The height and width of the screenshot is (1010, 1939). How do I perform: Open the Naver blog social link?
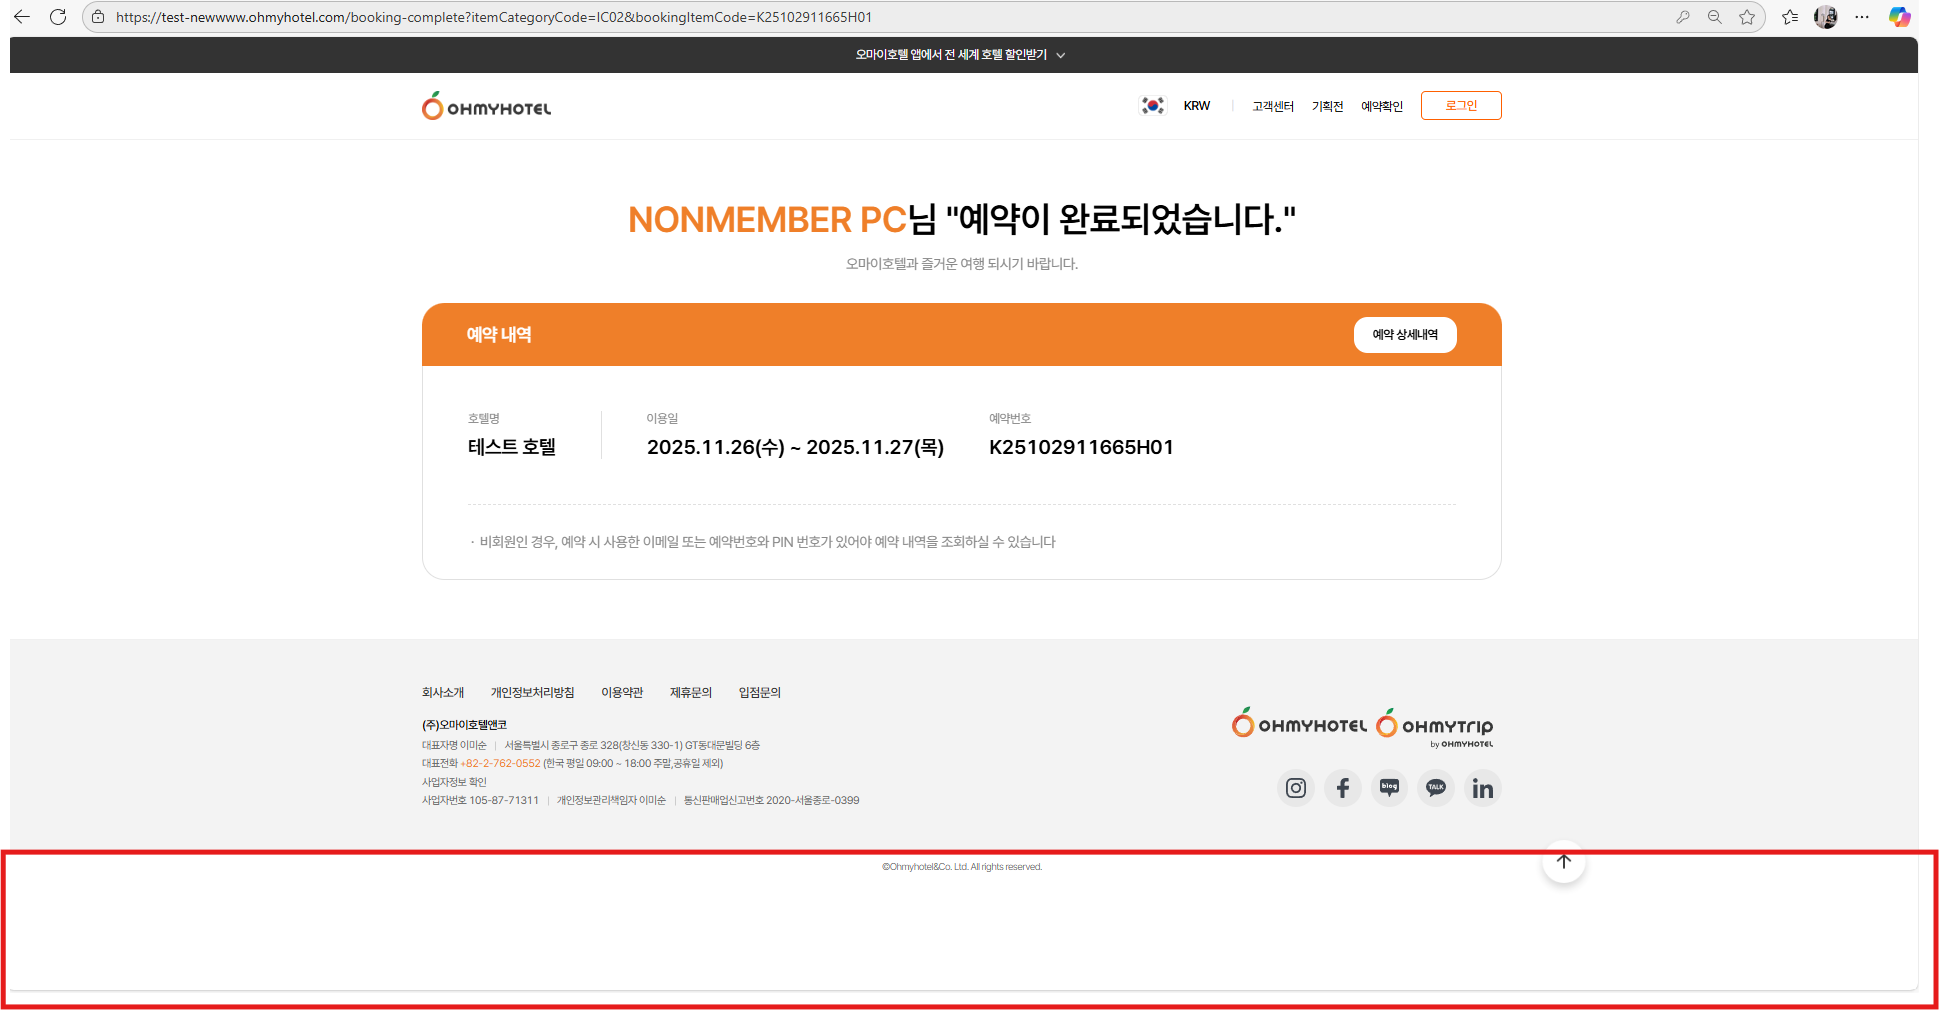[x=1389, y=788]
